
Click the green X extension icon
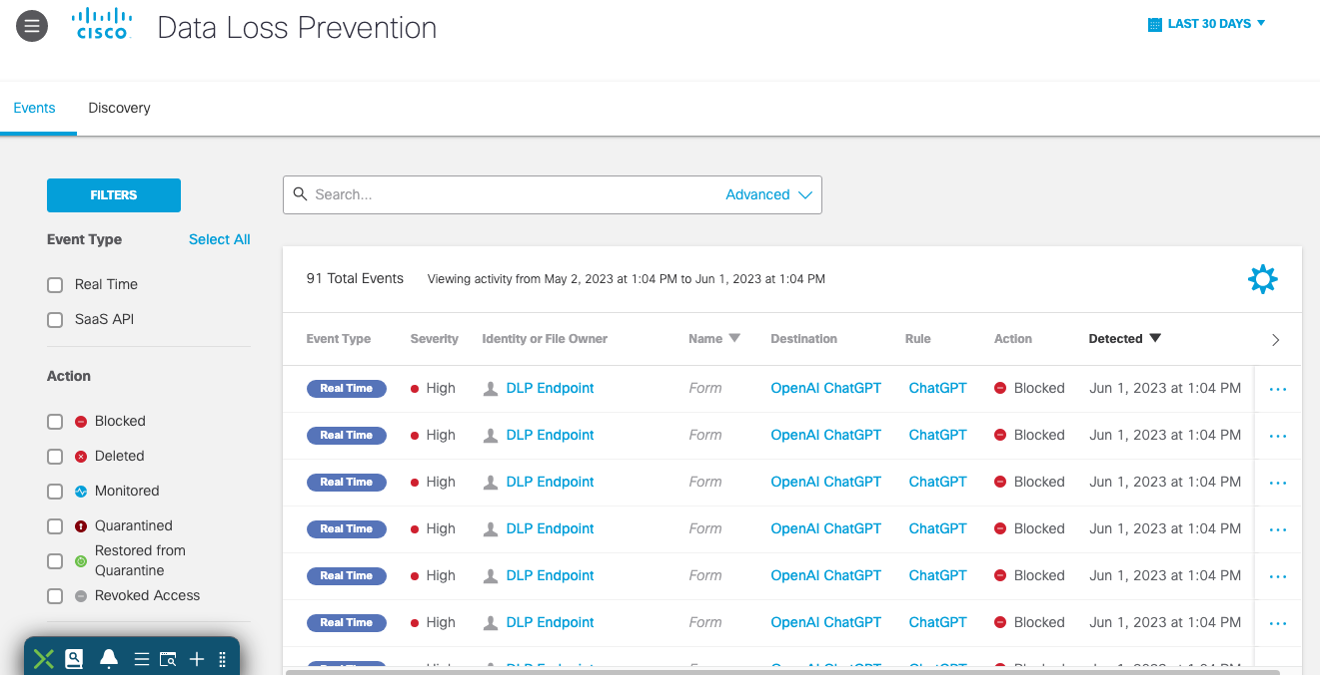[x=42, y=658]
